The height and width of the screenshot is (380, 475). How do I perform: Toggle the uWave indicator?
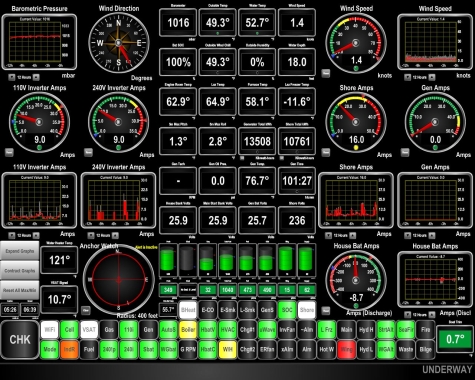pos(267,330)
